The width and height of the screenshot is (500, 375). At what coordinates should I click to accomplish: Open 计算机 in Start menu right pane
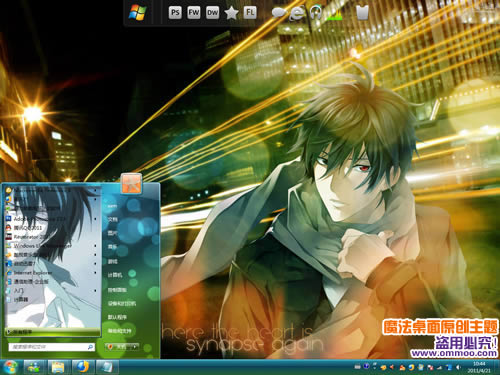tap(115, 275)
